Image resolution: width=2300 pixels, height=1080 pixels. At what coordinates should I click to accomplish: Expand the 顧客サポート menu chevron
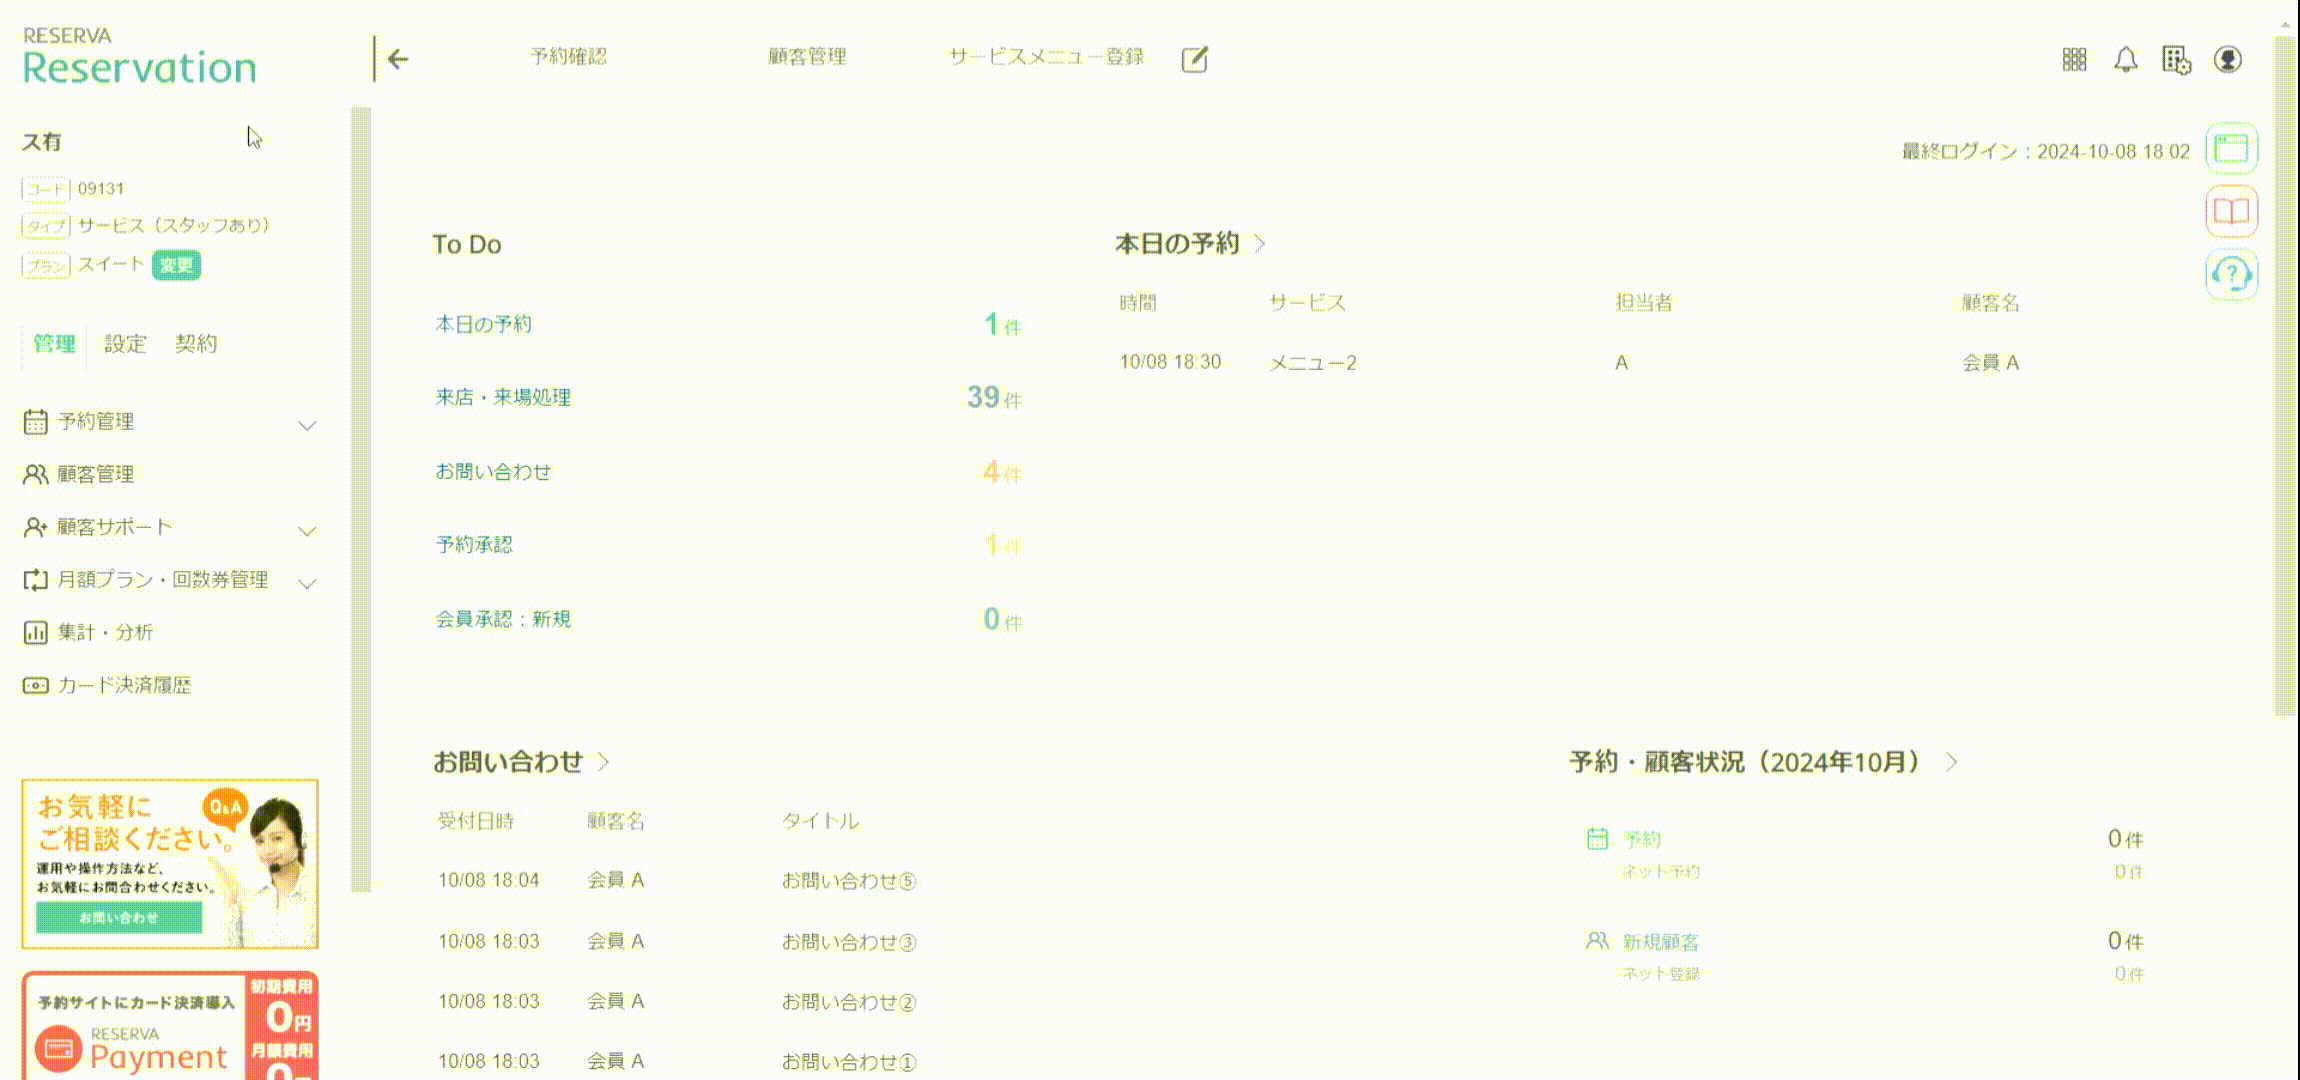307,530
